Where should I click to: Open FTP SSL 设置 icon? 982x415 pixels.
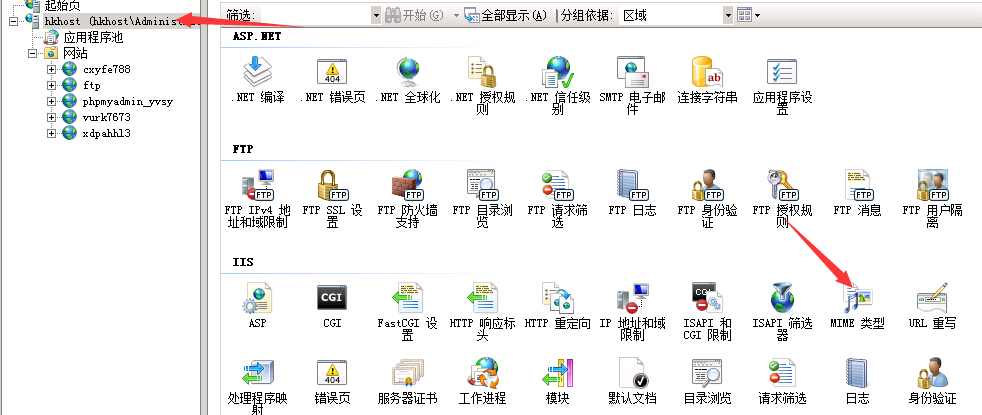(x=332, y=185)
